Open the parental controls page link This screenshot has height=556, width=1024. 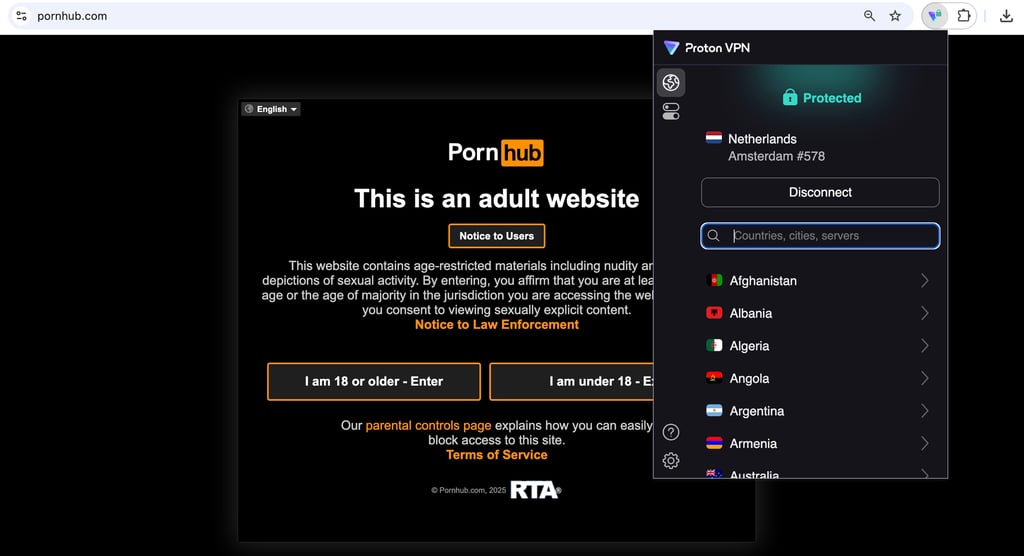(428, 425)
